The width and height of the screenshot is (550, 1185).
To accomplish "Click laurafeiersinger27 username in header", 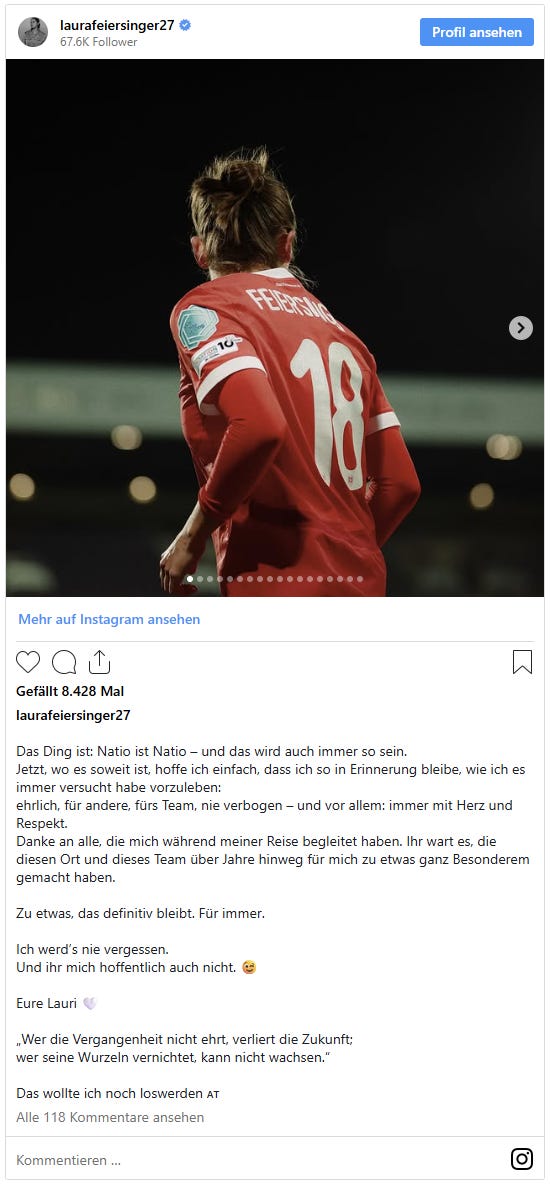I will [117, 25].
